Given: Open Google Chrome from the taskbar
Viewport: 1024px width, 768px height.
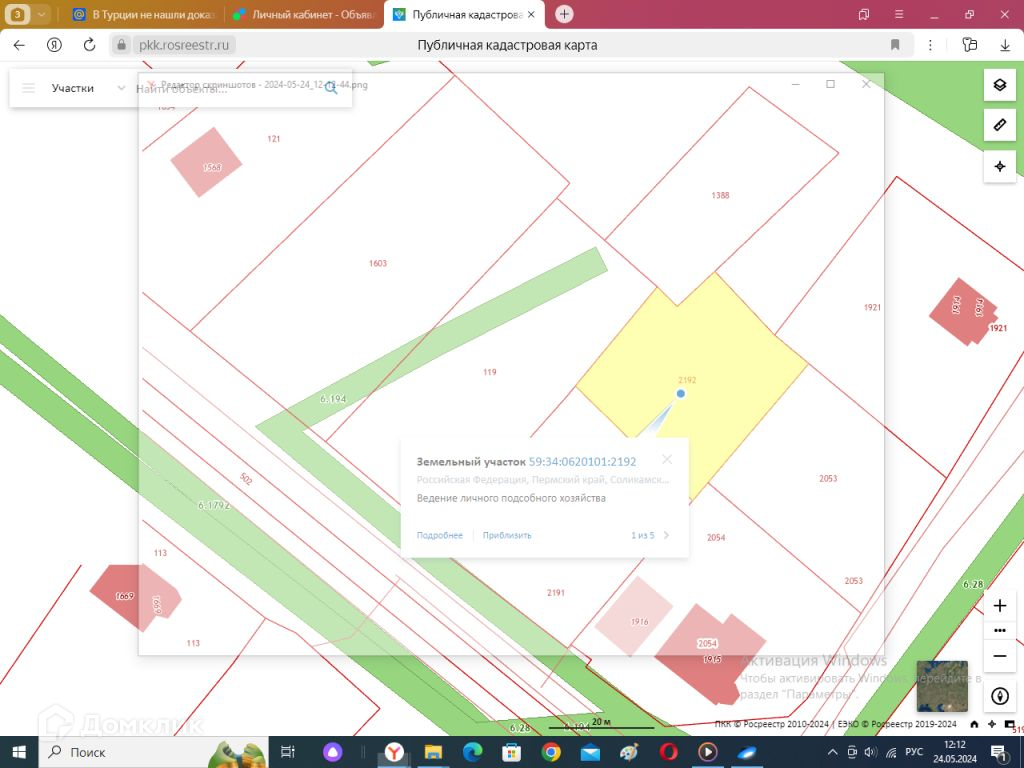Looking at the screenshot, I should [x=551, y=752].
